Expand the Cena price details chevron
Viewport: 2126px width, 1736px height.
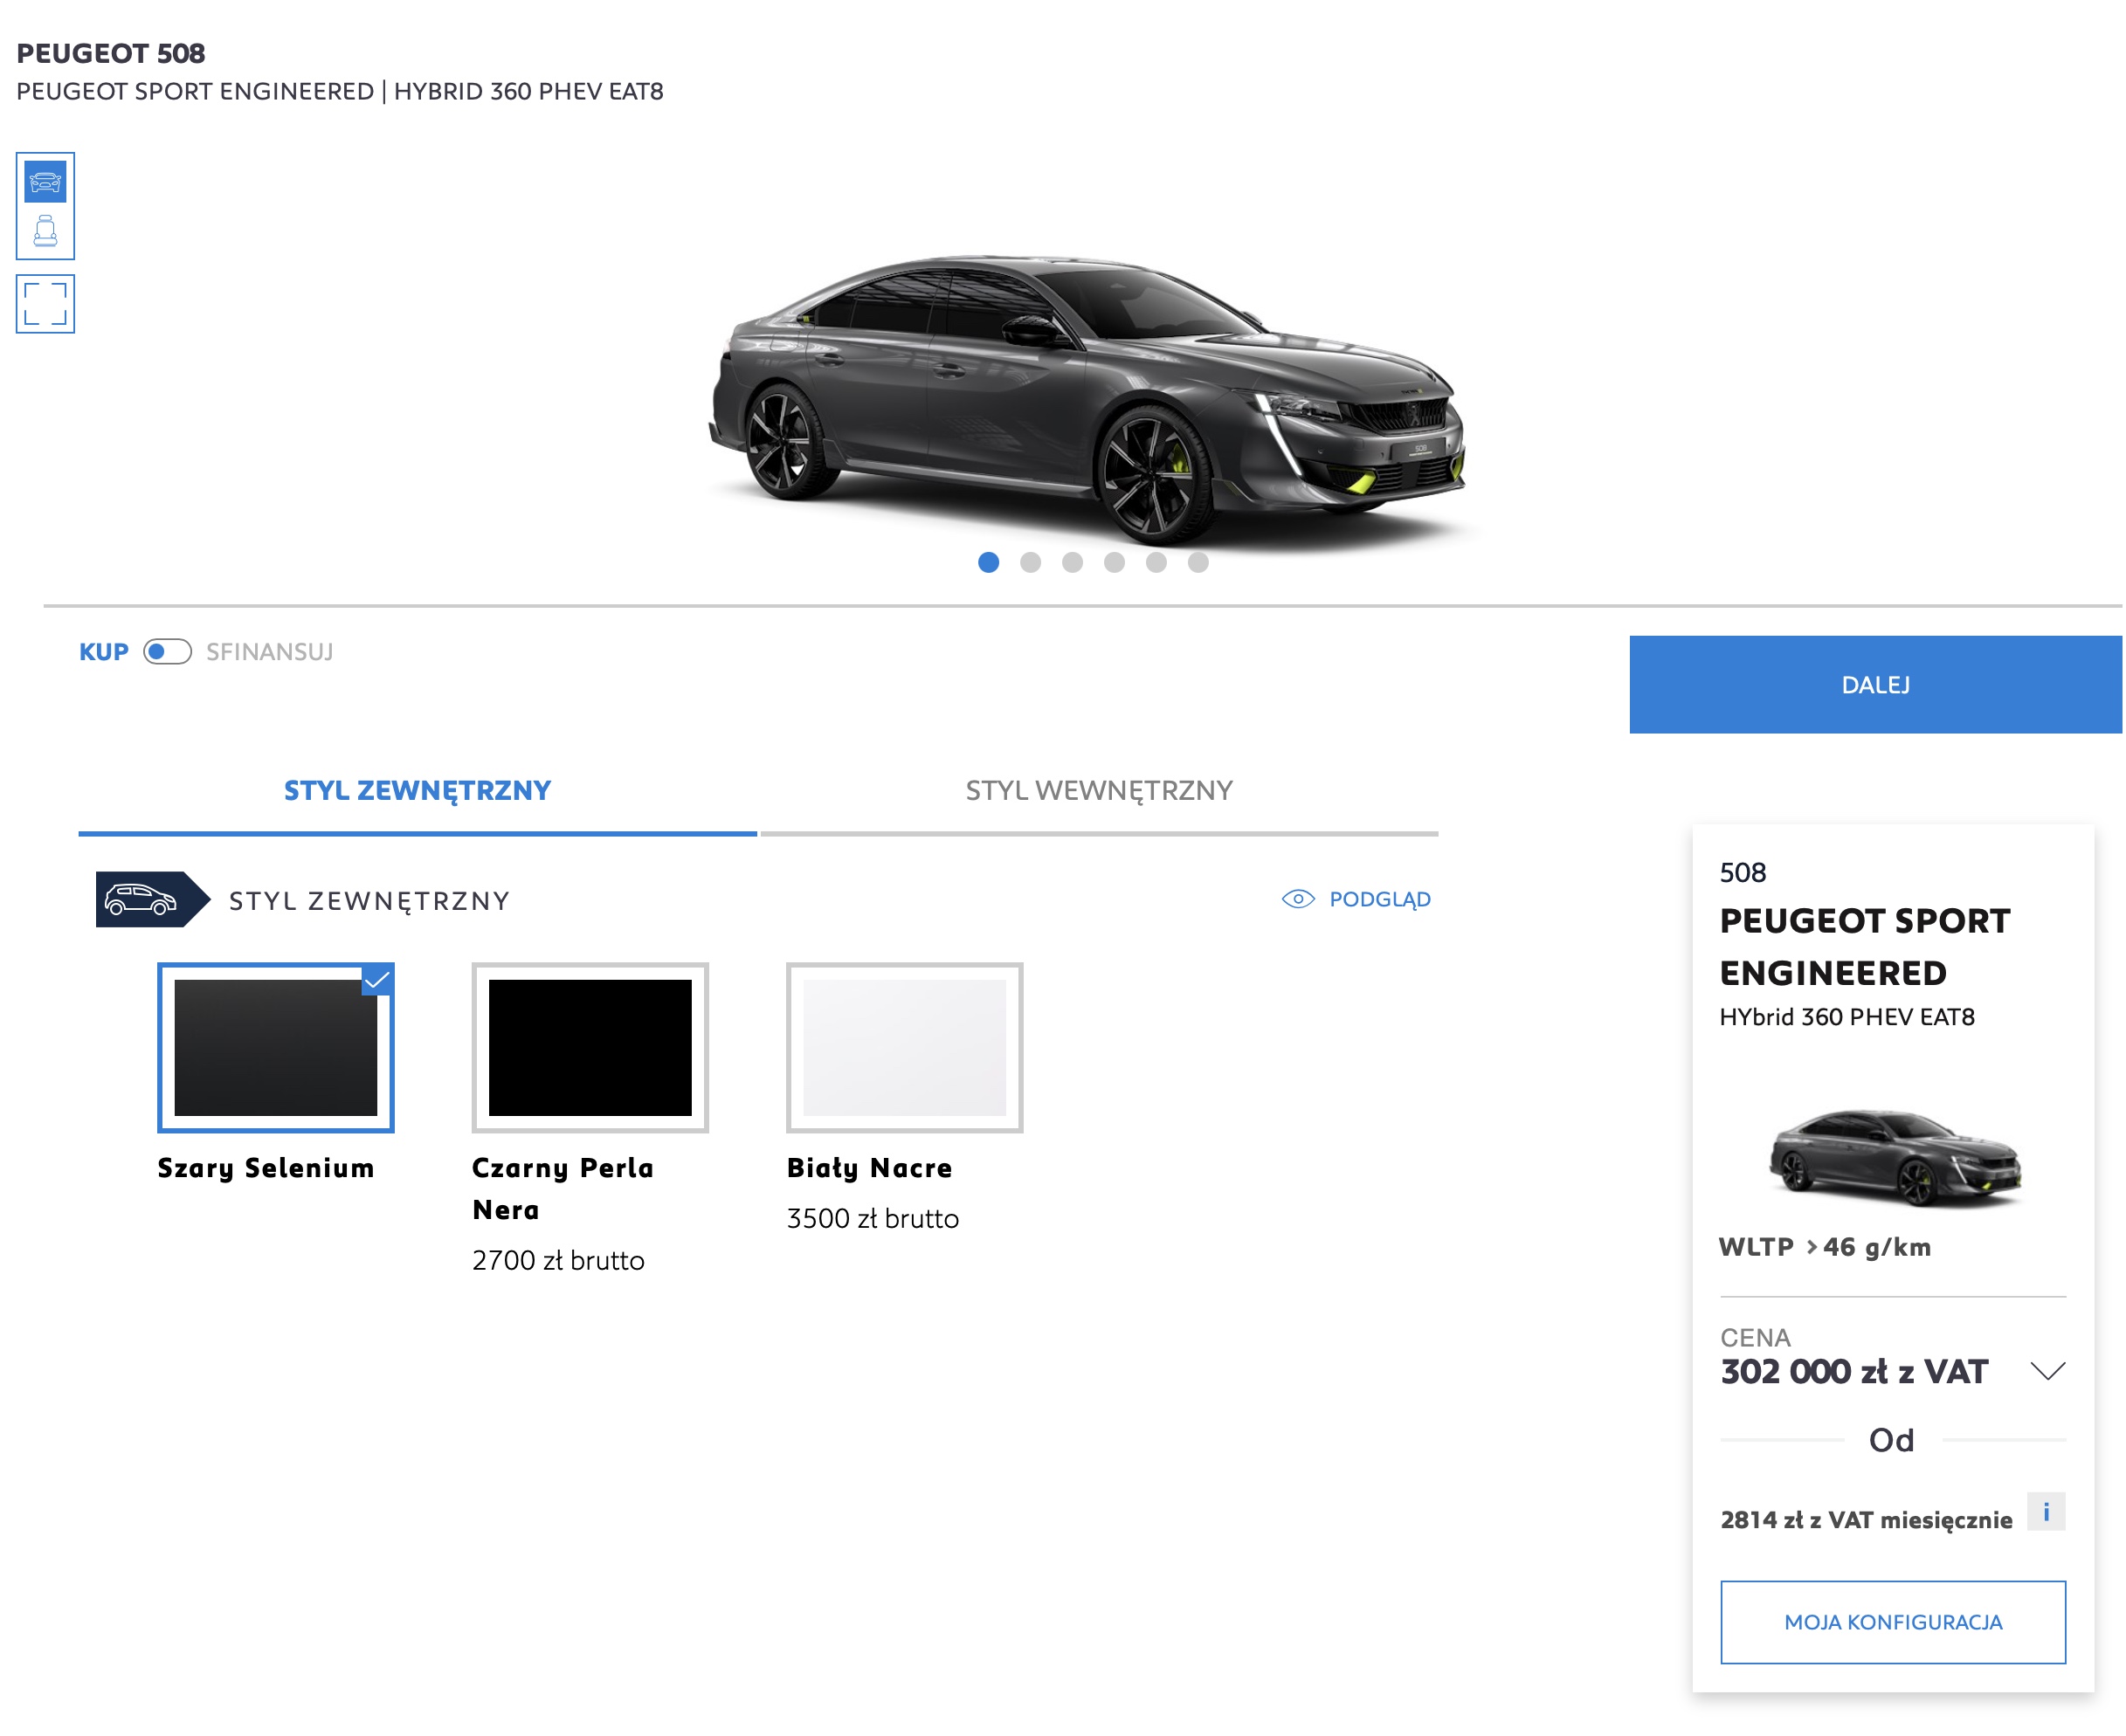click(x=2048, y=1371)
